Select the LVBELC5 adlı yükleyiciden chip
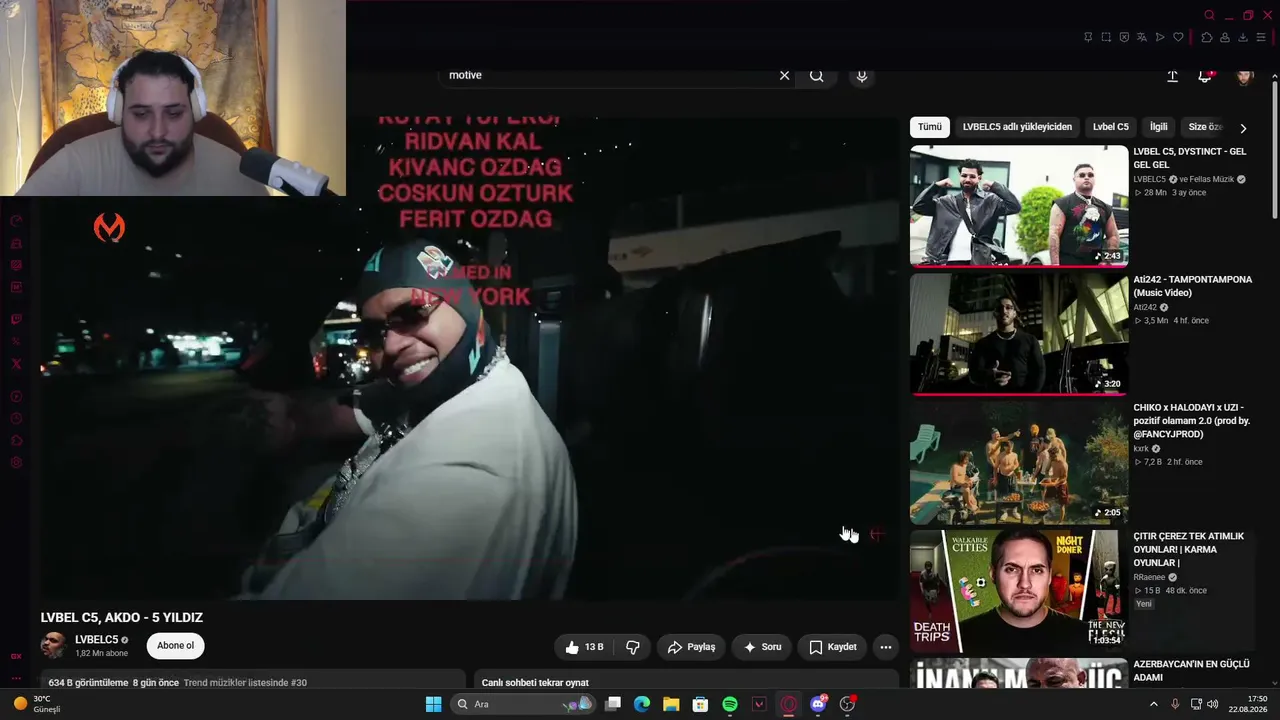 pyautogui.click(x=1017, y=127)
